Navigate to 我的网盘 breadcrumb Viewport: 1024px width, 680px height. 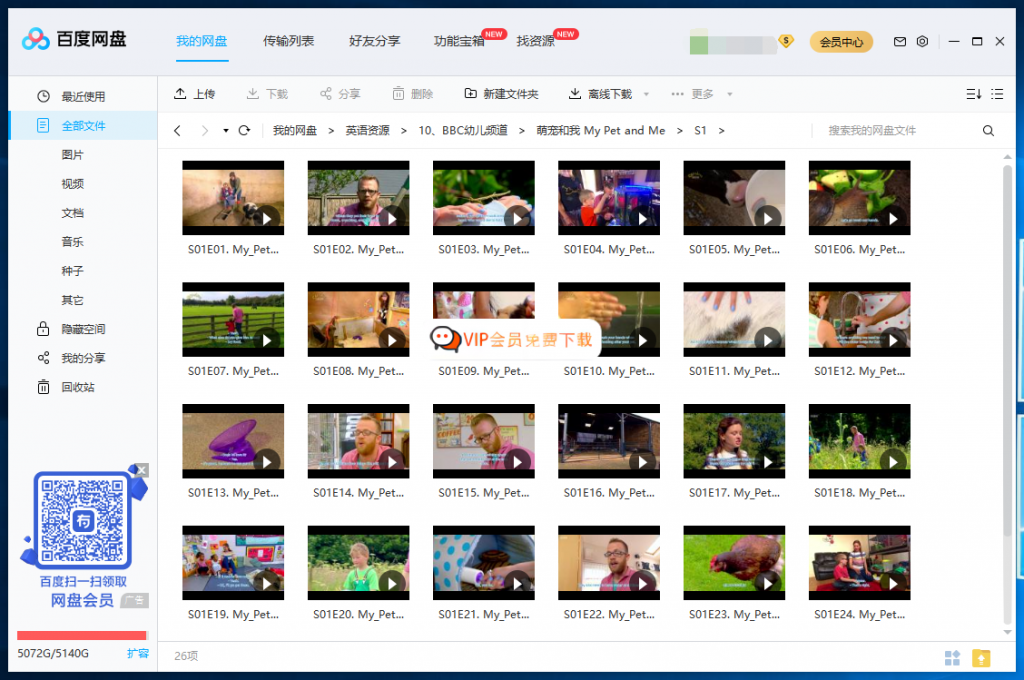[295, 131]
